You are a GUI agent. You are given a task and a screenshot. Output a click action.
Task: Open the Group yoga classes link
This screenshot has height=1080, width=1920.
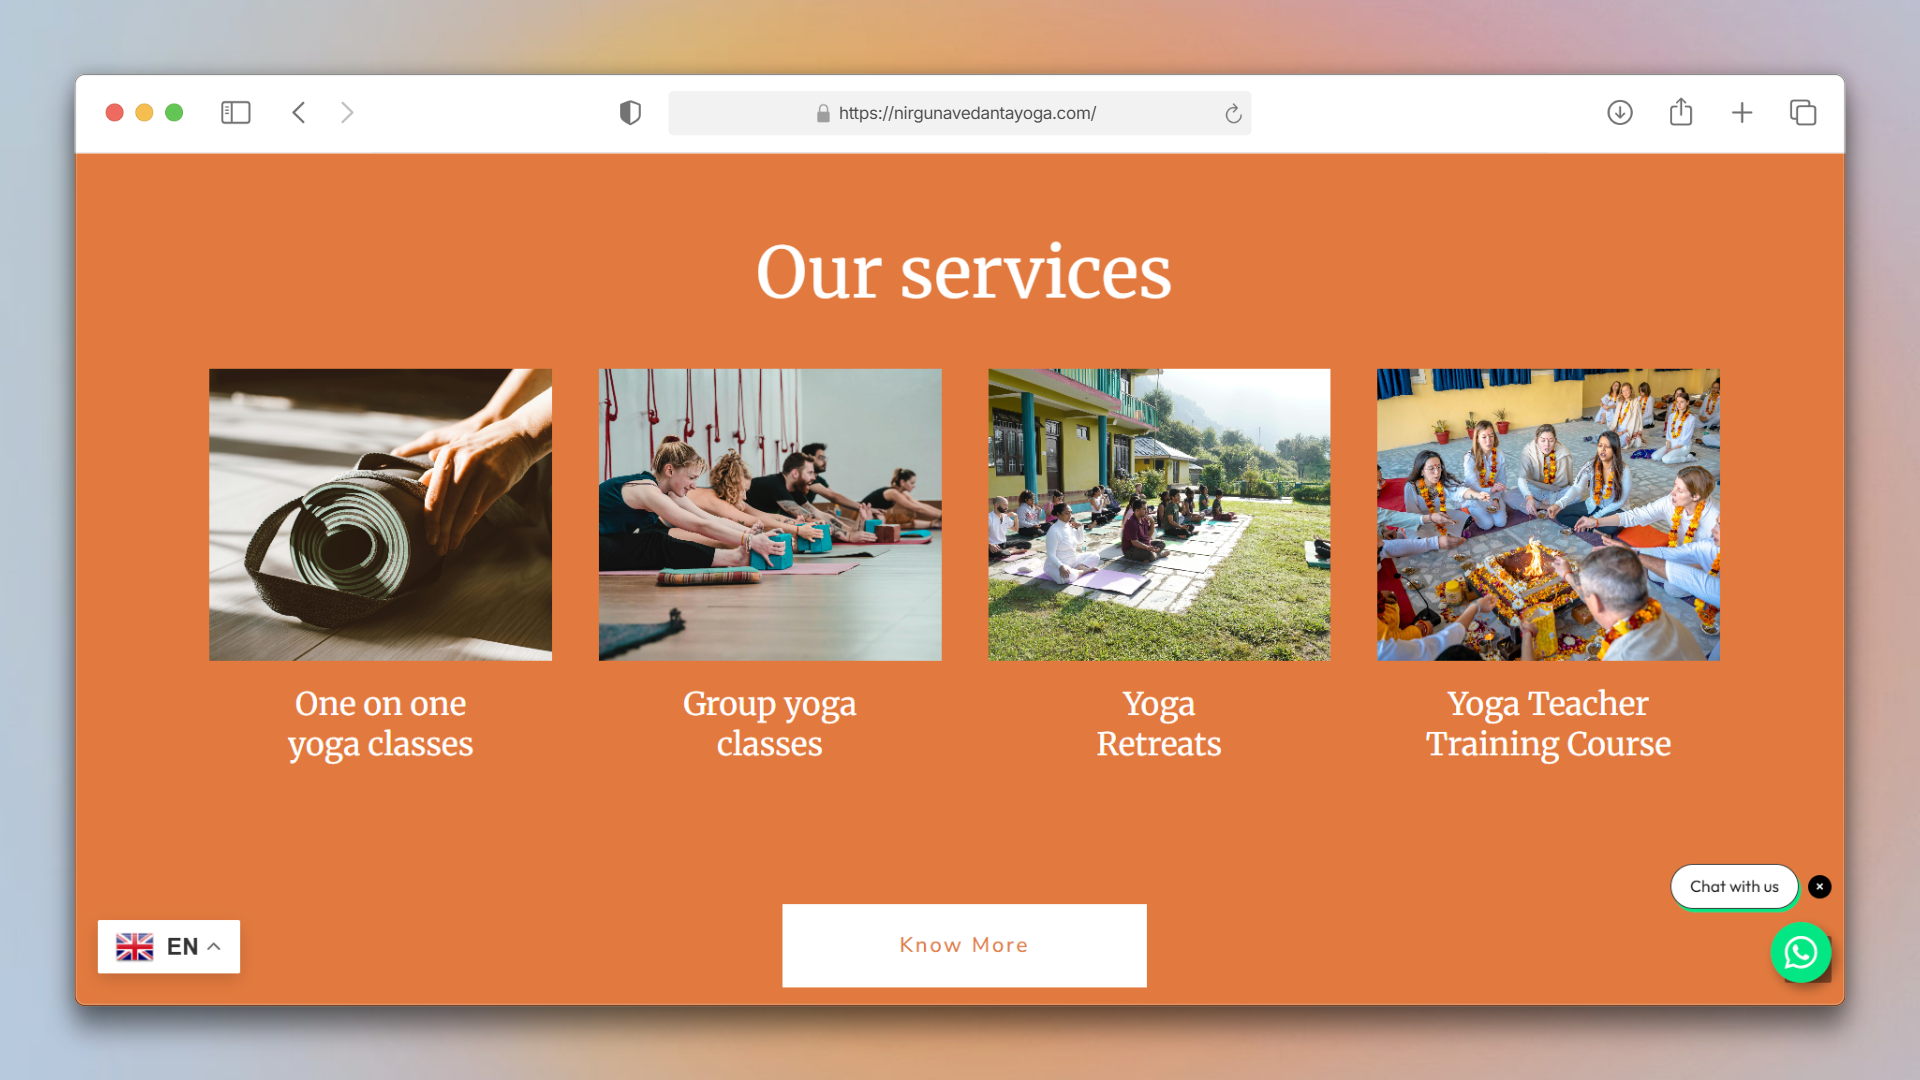[x=769, y=724]
